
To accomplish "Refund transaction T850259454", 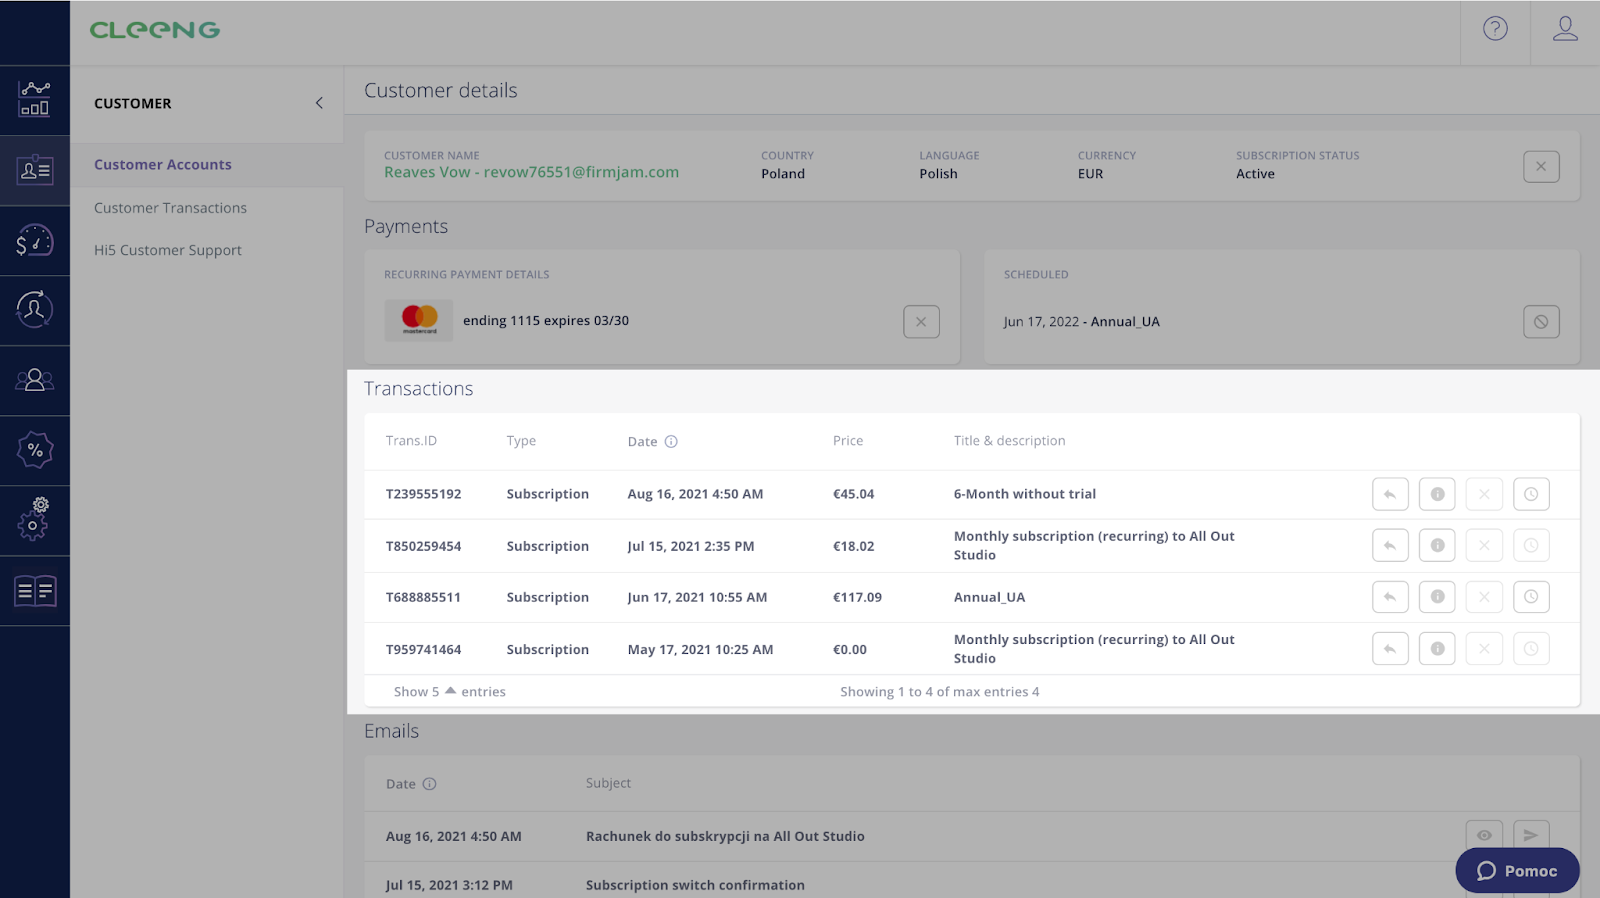I will point(1390,546).
